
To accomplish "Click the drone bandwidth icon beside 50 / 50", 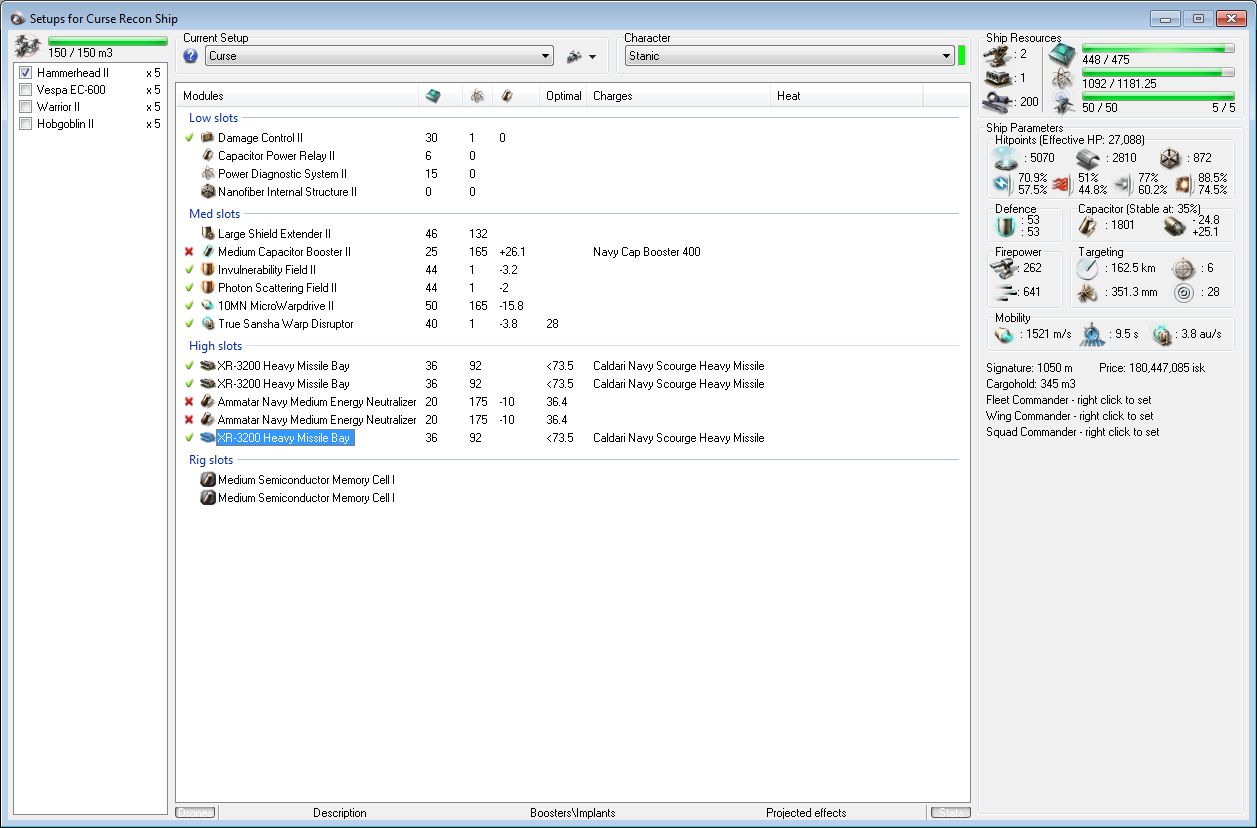I will click(x=1062, y=104).
